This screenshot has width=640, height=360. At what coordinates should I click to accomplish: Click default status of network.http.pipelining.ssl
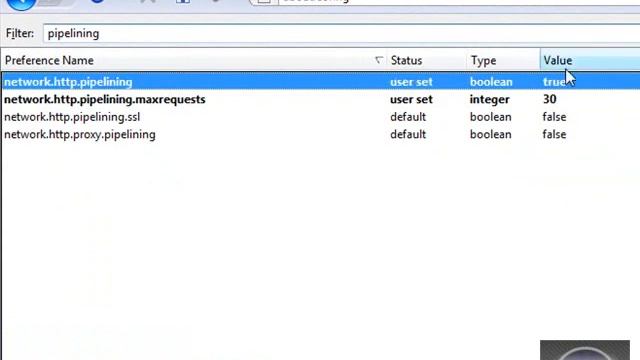click(x=408, y=117)
